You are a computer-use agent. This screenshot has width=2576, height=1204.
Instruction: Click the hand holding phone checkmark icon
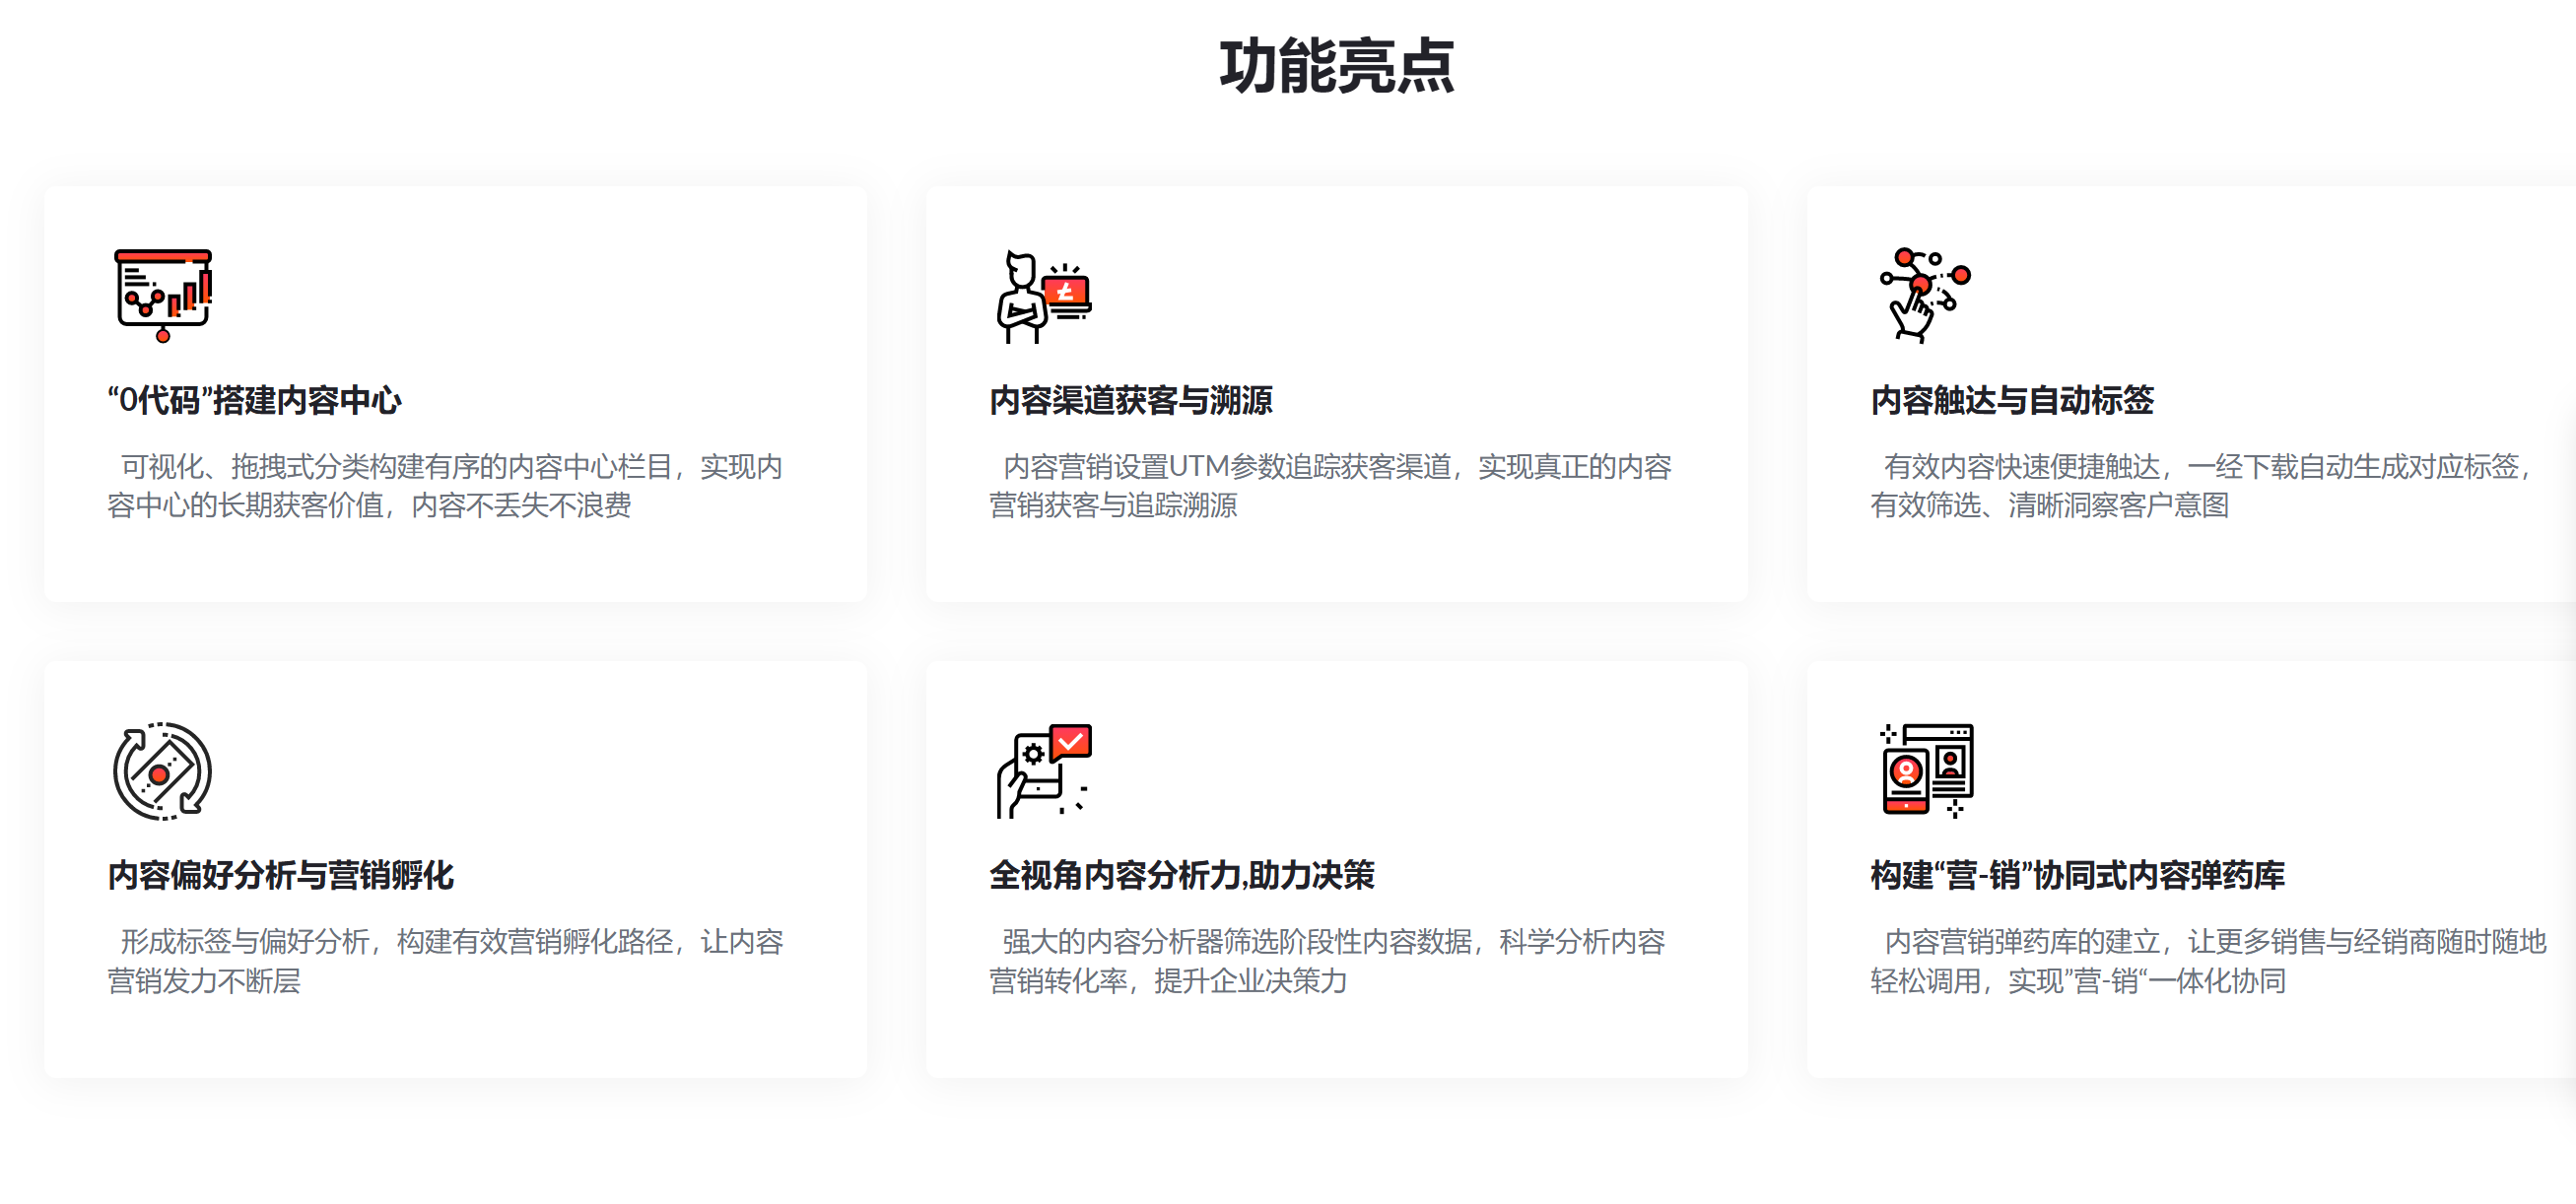tap(1044, 771)
